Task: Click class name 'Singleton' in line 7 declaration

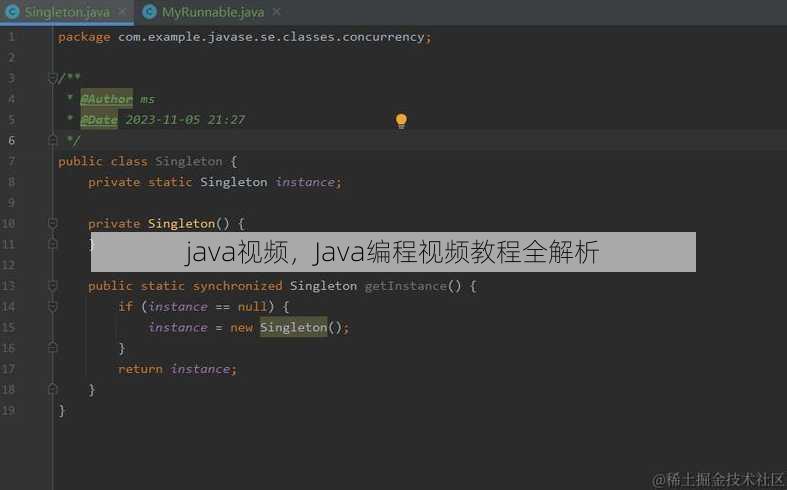Action: pos(188,161)
